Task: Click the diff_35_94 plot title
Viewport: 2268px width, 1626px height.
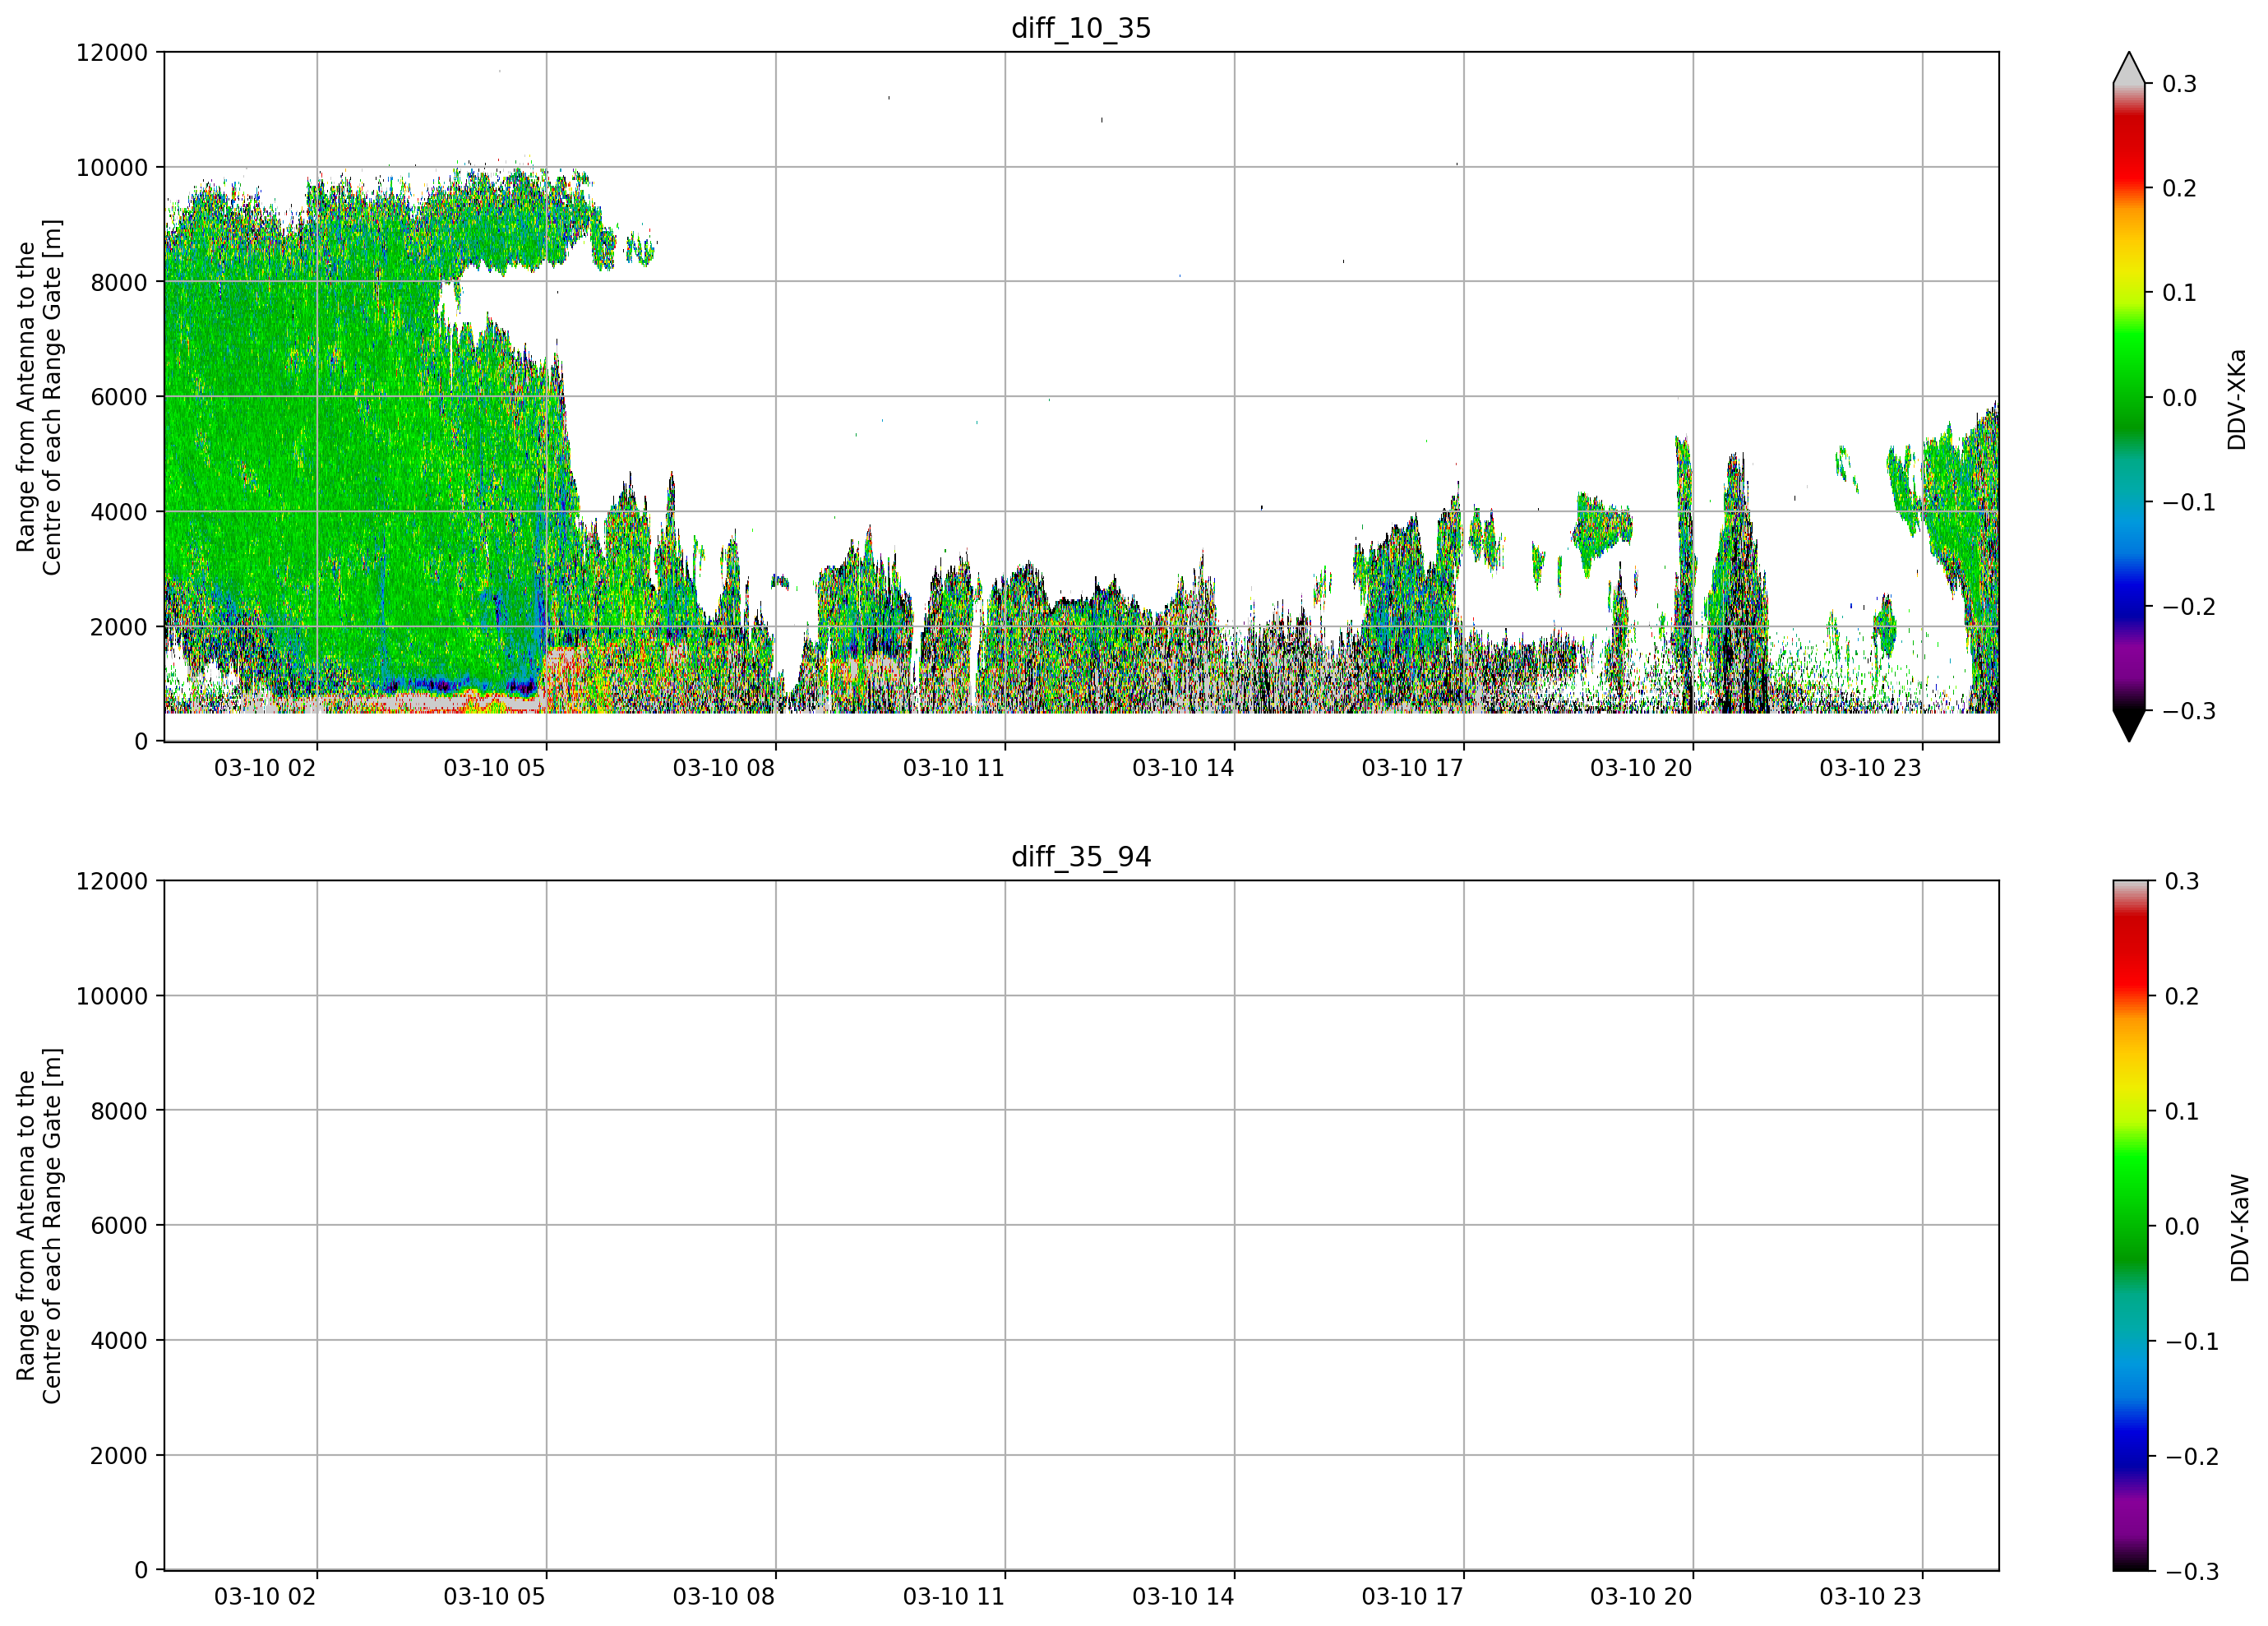Action: 1081,857
